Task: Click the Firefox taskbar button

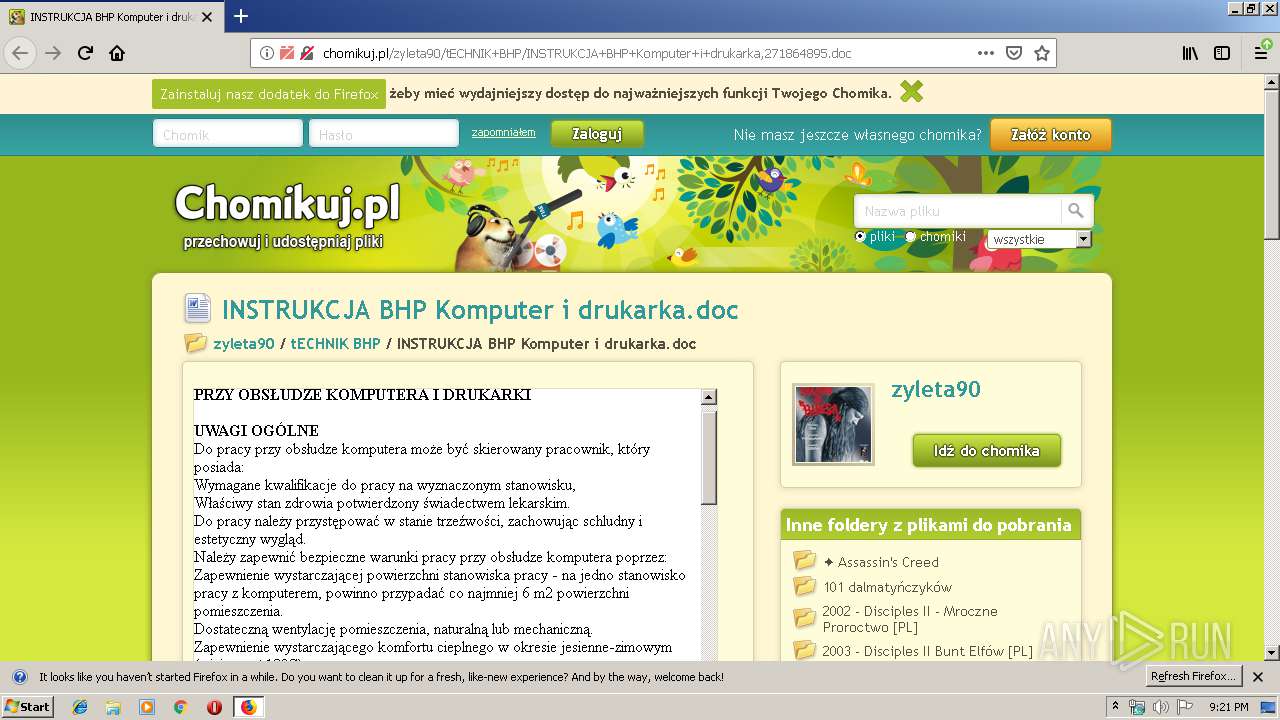Action: (x=248, y=707)
